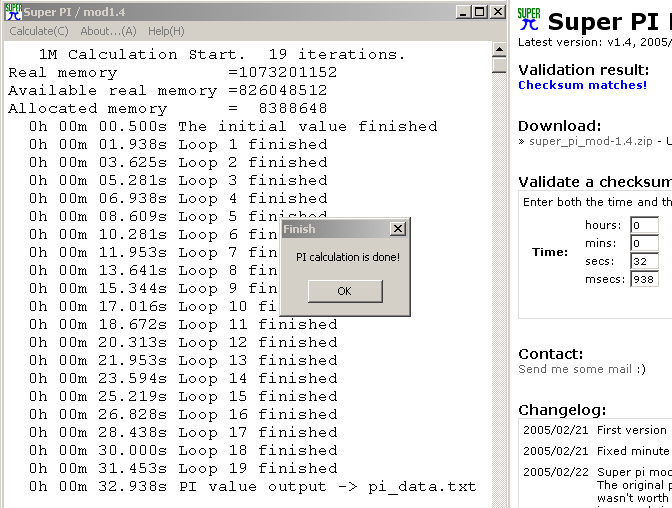Click OK in the Finish dialog

pos(345,291)
